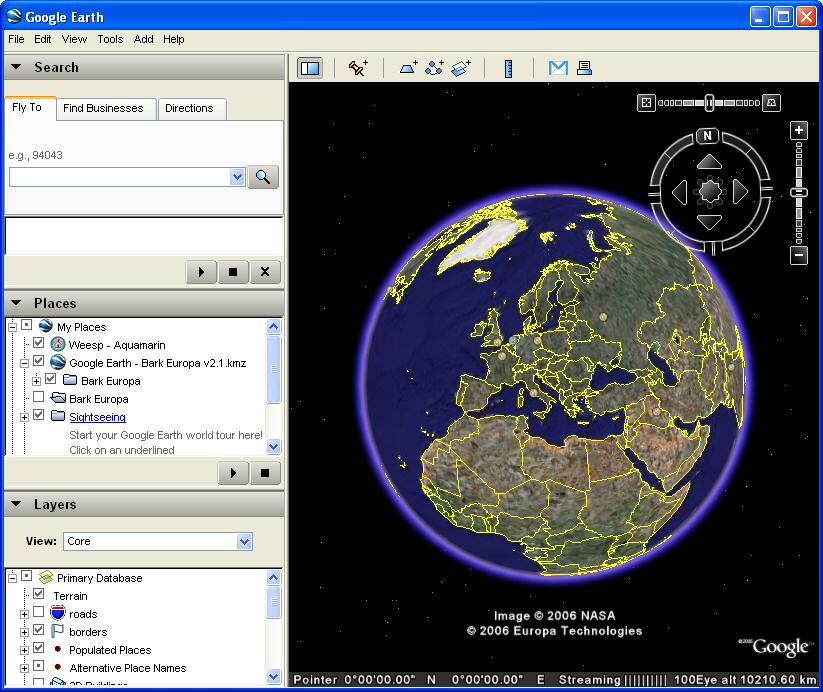Select the Add Image Overlay tool
This screenshot has width=823, height=692.
461,68
